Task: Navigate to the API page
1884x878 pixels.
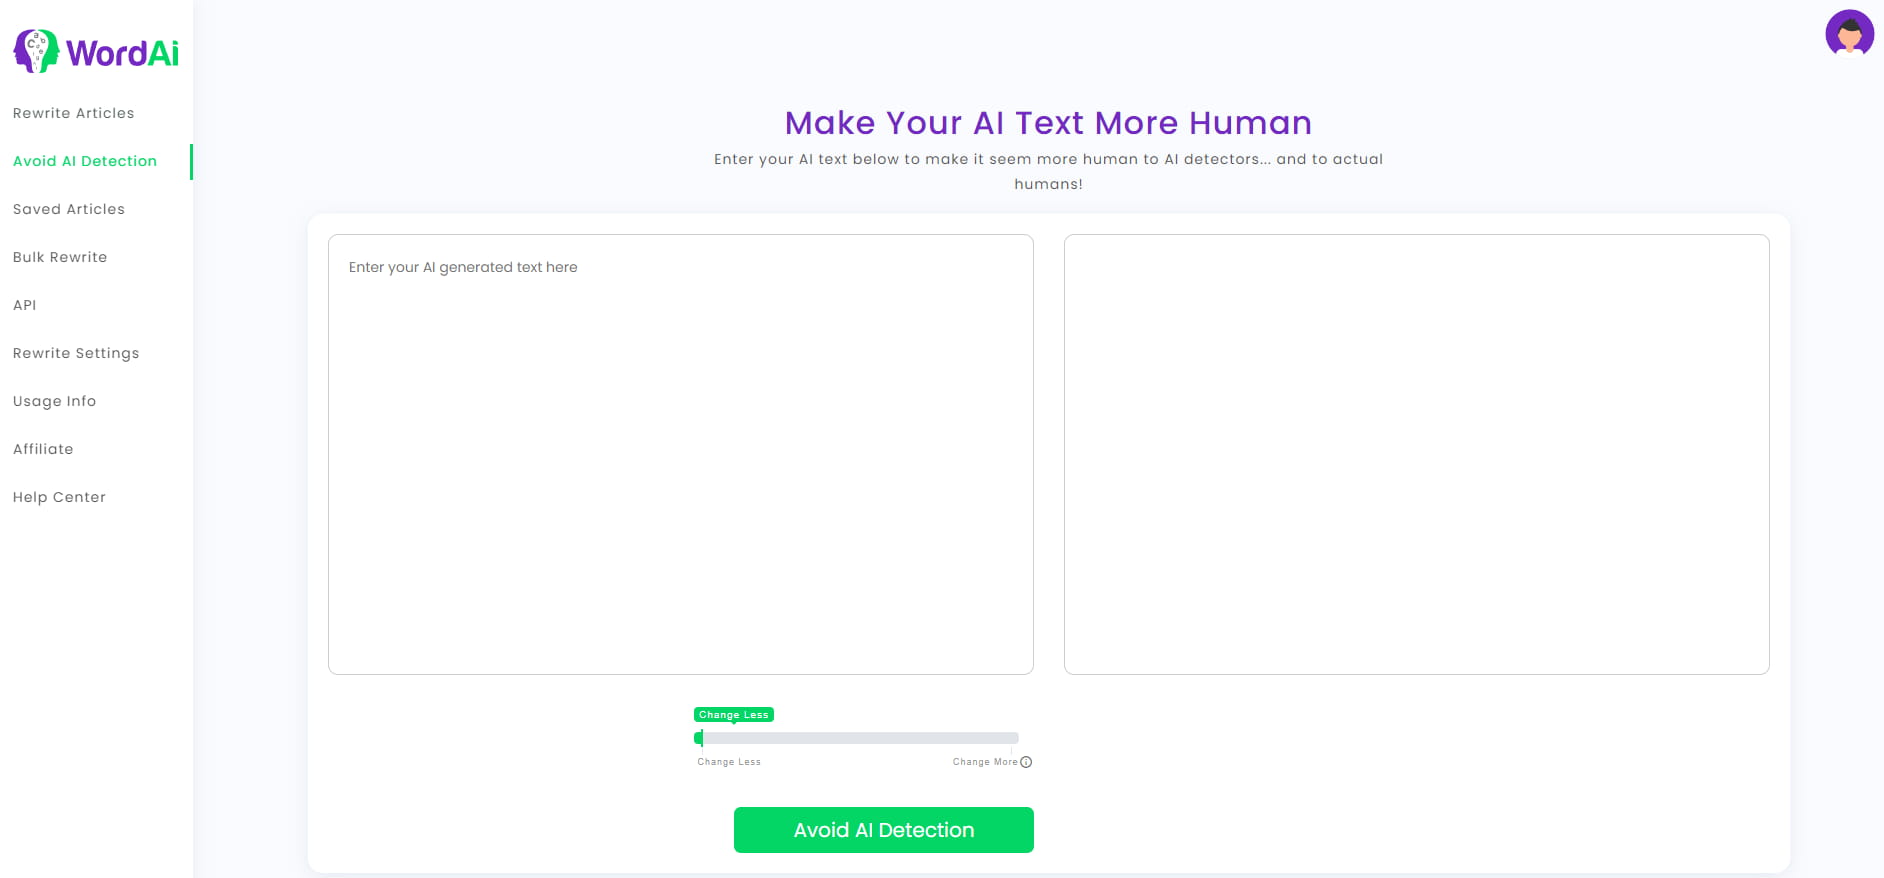Action: pyautogui.click(x=25, y=305)
